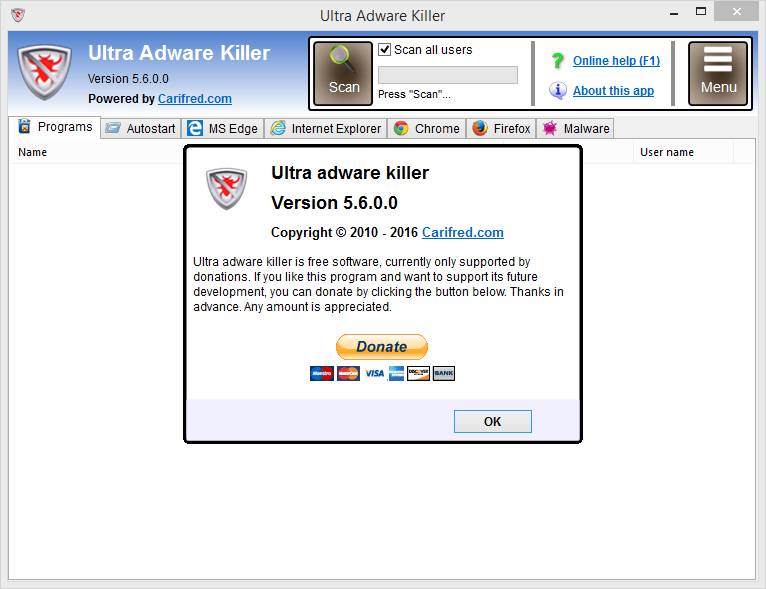Screen dimensions: 766x589
Task: Show the Malware tab
Action: (575, 128)
